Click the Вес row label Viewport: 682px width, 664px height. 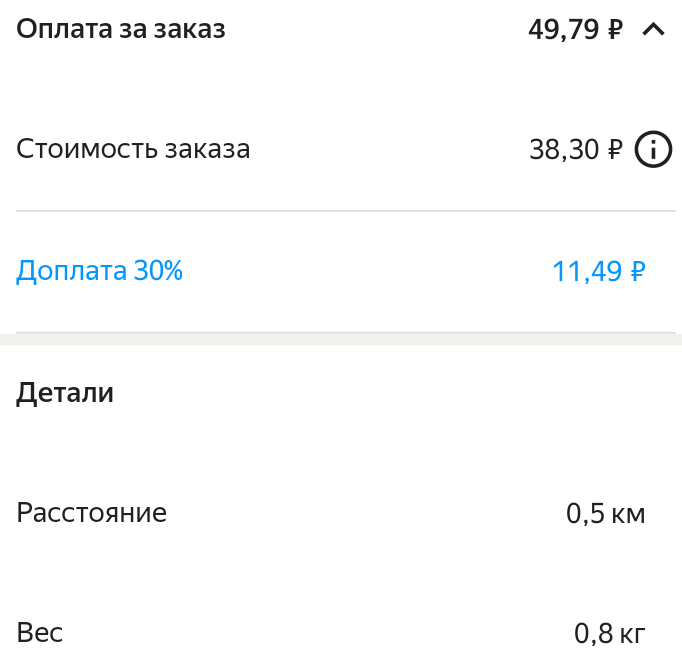[40, 633]
